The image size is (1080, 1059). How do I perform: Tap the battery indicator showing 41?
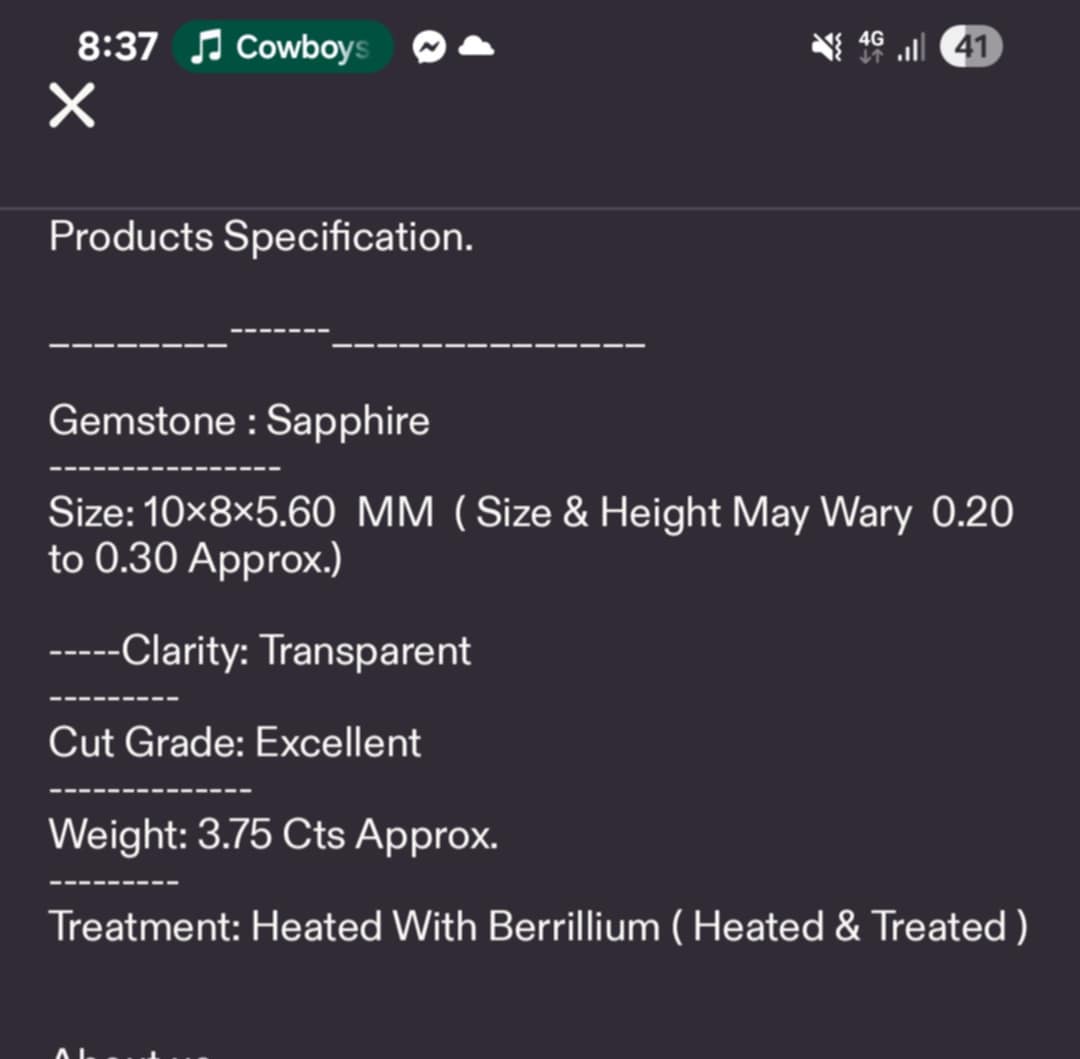click(x=970, y=46)
